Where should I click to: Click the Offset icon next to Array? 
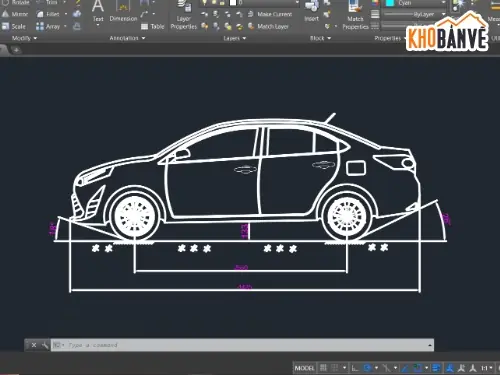77,26
